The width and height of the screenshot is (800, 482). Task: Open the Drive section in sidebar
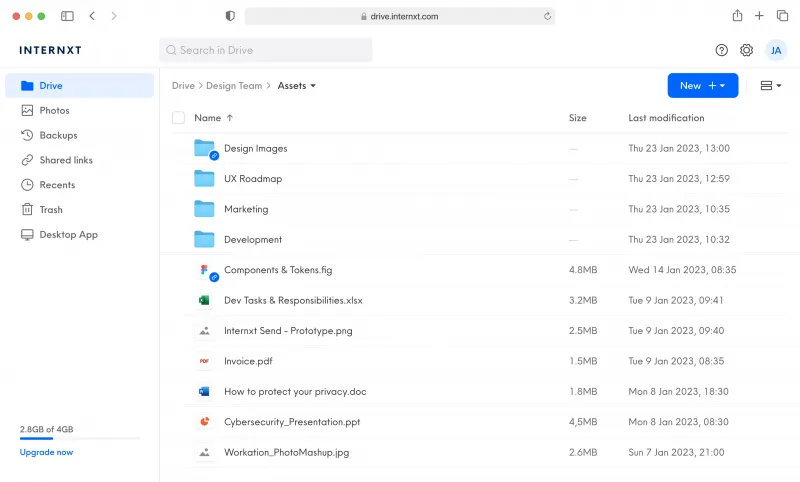[79, 86]
